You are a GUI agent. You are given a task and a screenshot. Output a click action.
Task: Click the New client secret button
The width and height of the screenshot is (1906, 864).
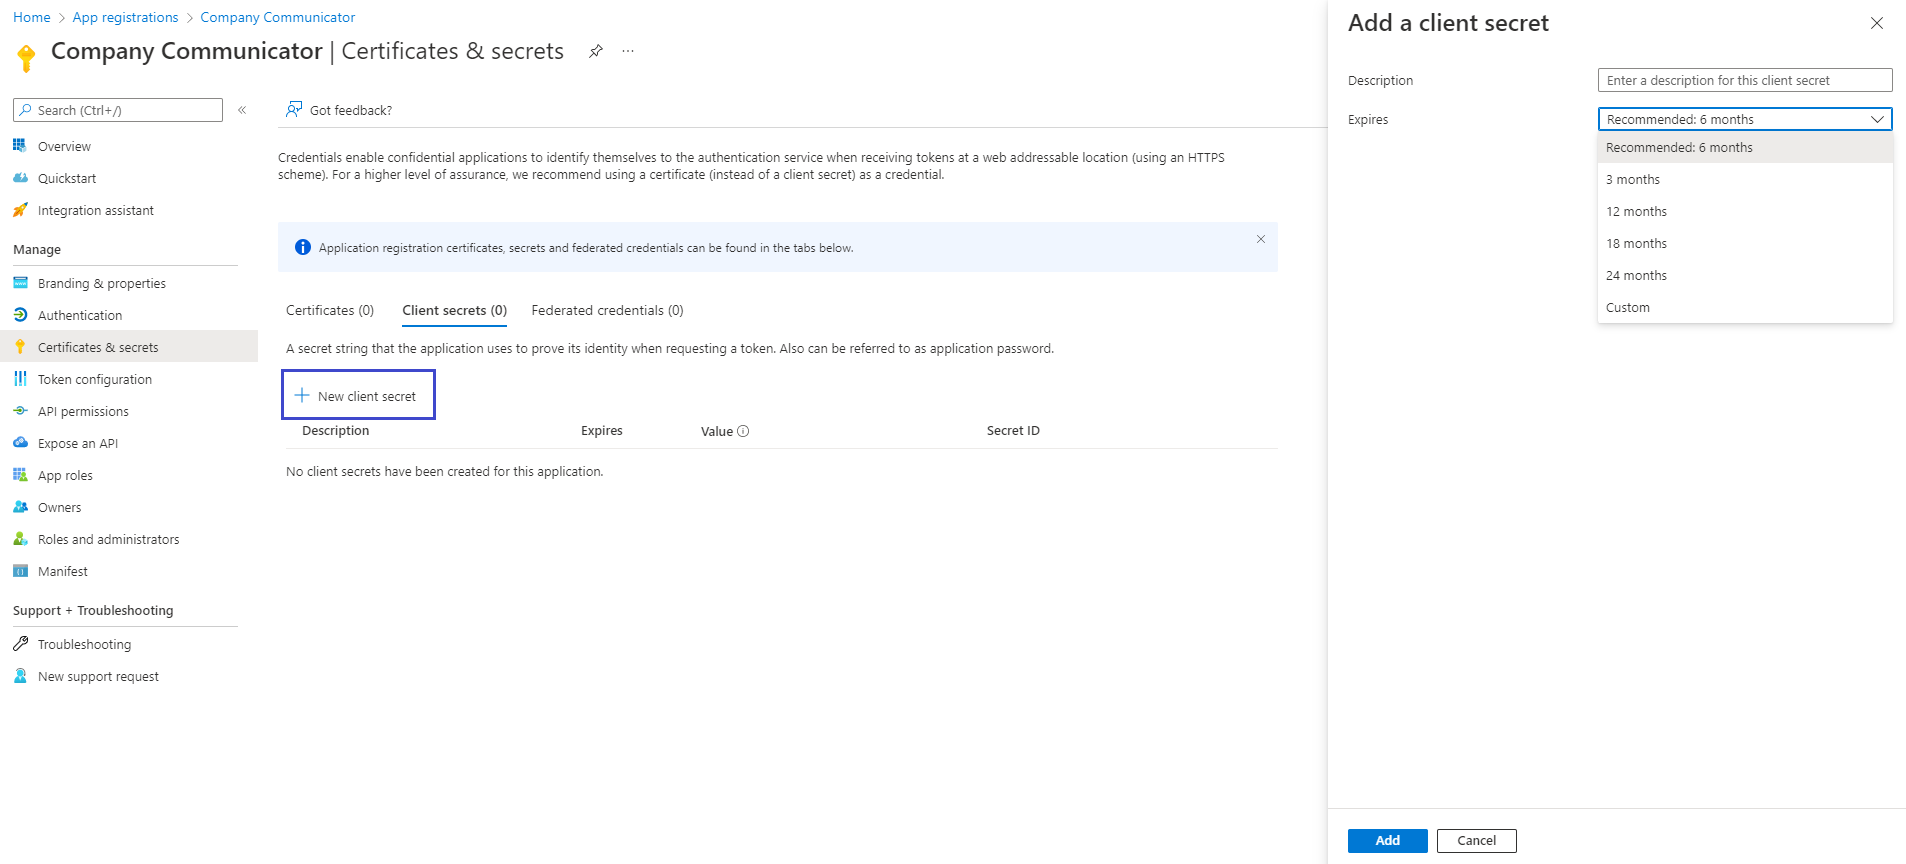(358, 395)
